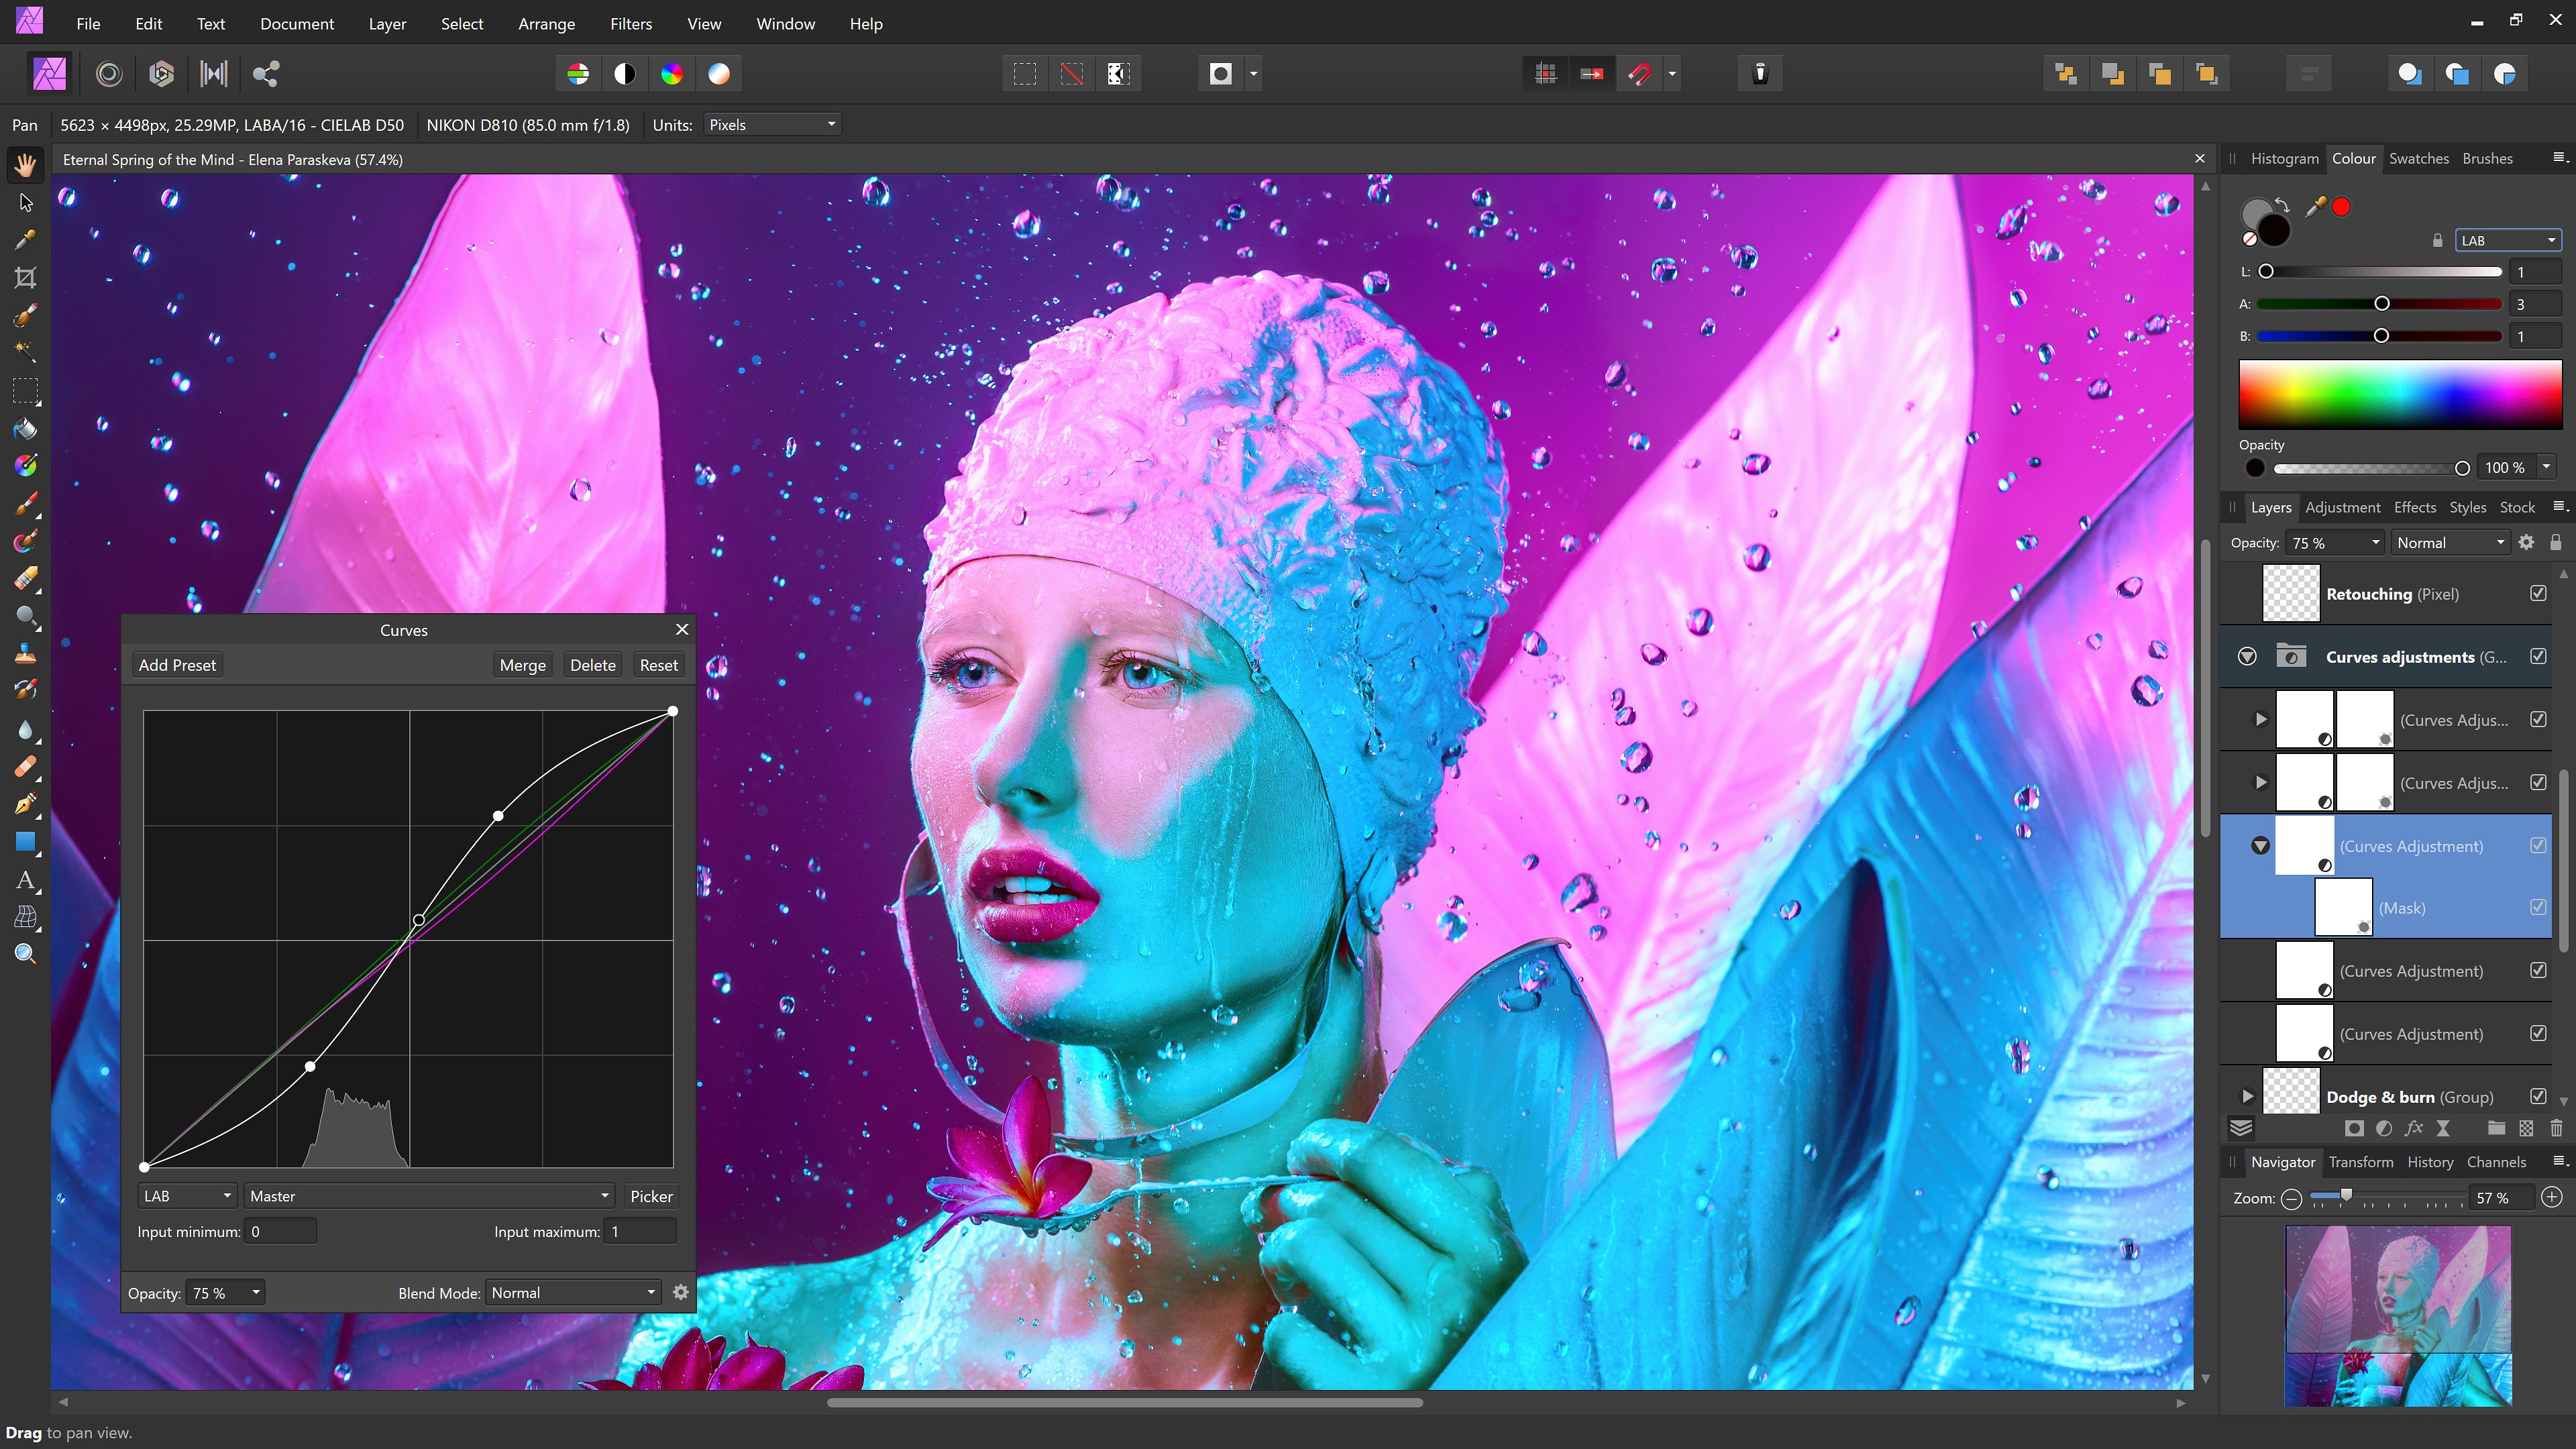
Task: Open the Filters menu
Action: pos(630,23)
